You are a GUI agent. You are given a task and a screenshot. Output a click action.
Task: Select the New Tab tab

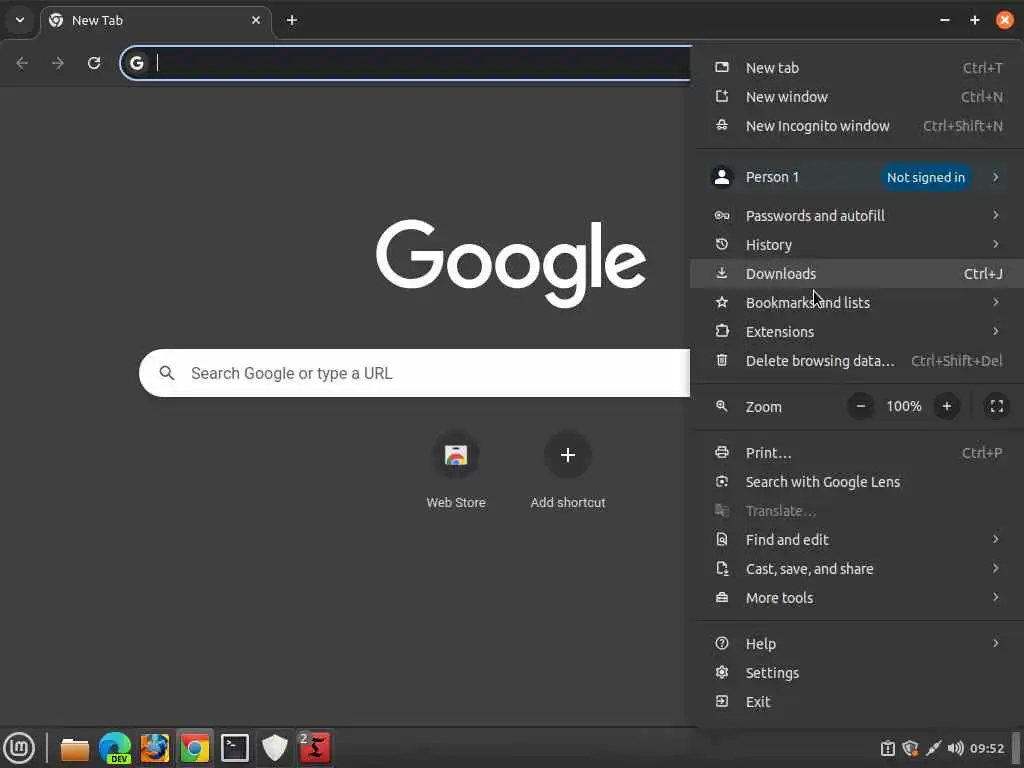[x=156, y=21]
